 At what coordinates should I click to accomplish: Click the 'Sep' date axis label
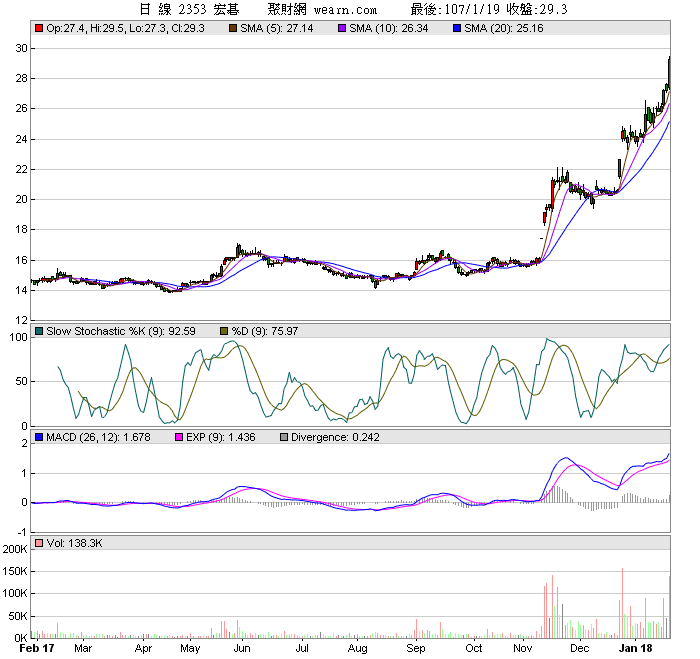pyautogui.click(x=416, y=648)
